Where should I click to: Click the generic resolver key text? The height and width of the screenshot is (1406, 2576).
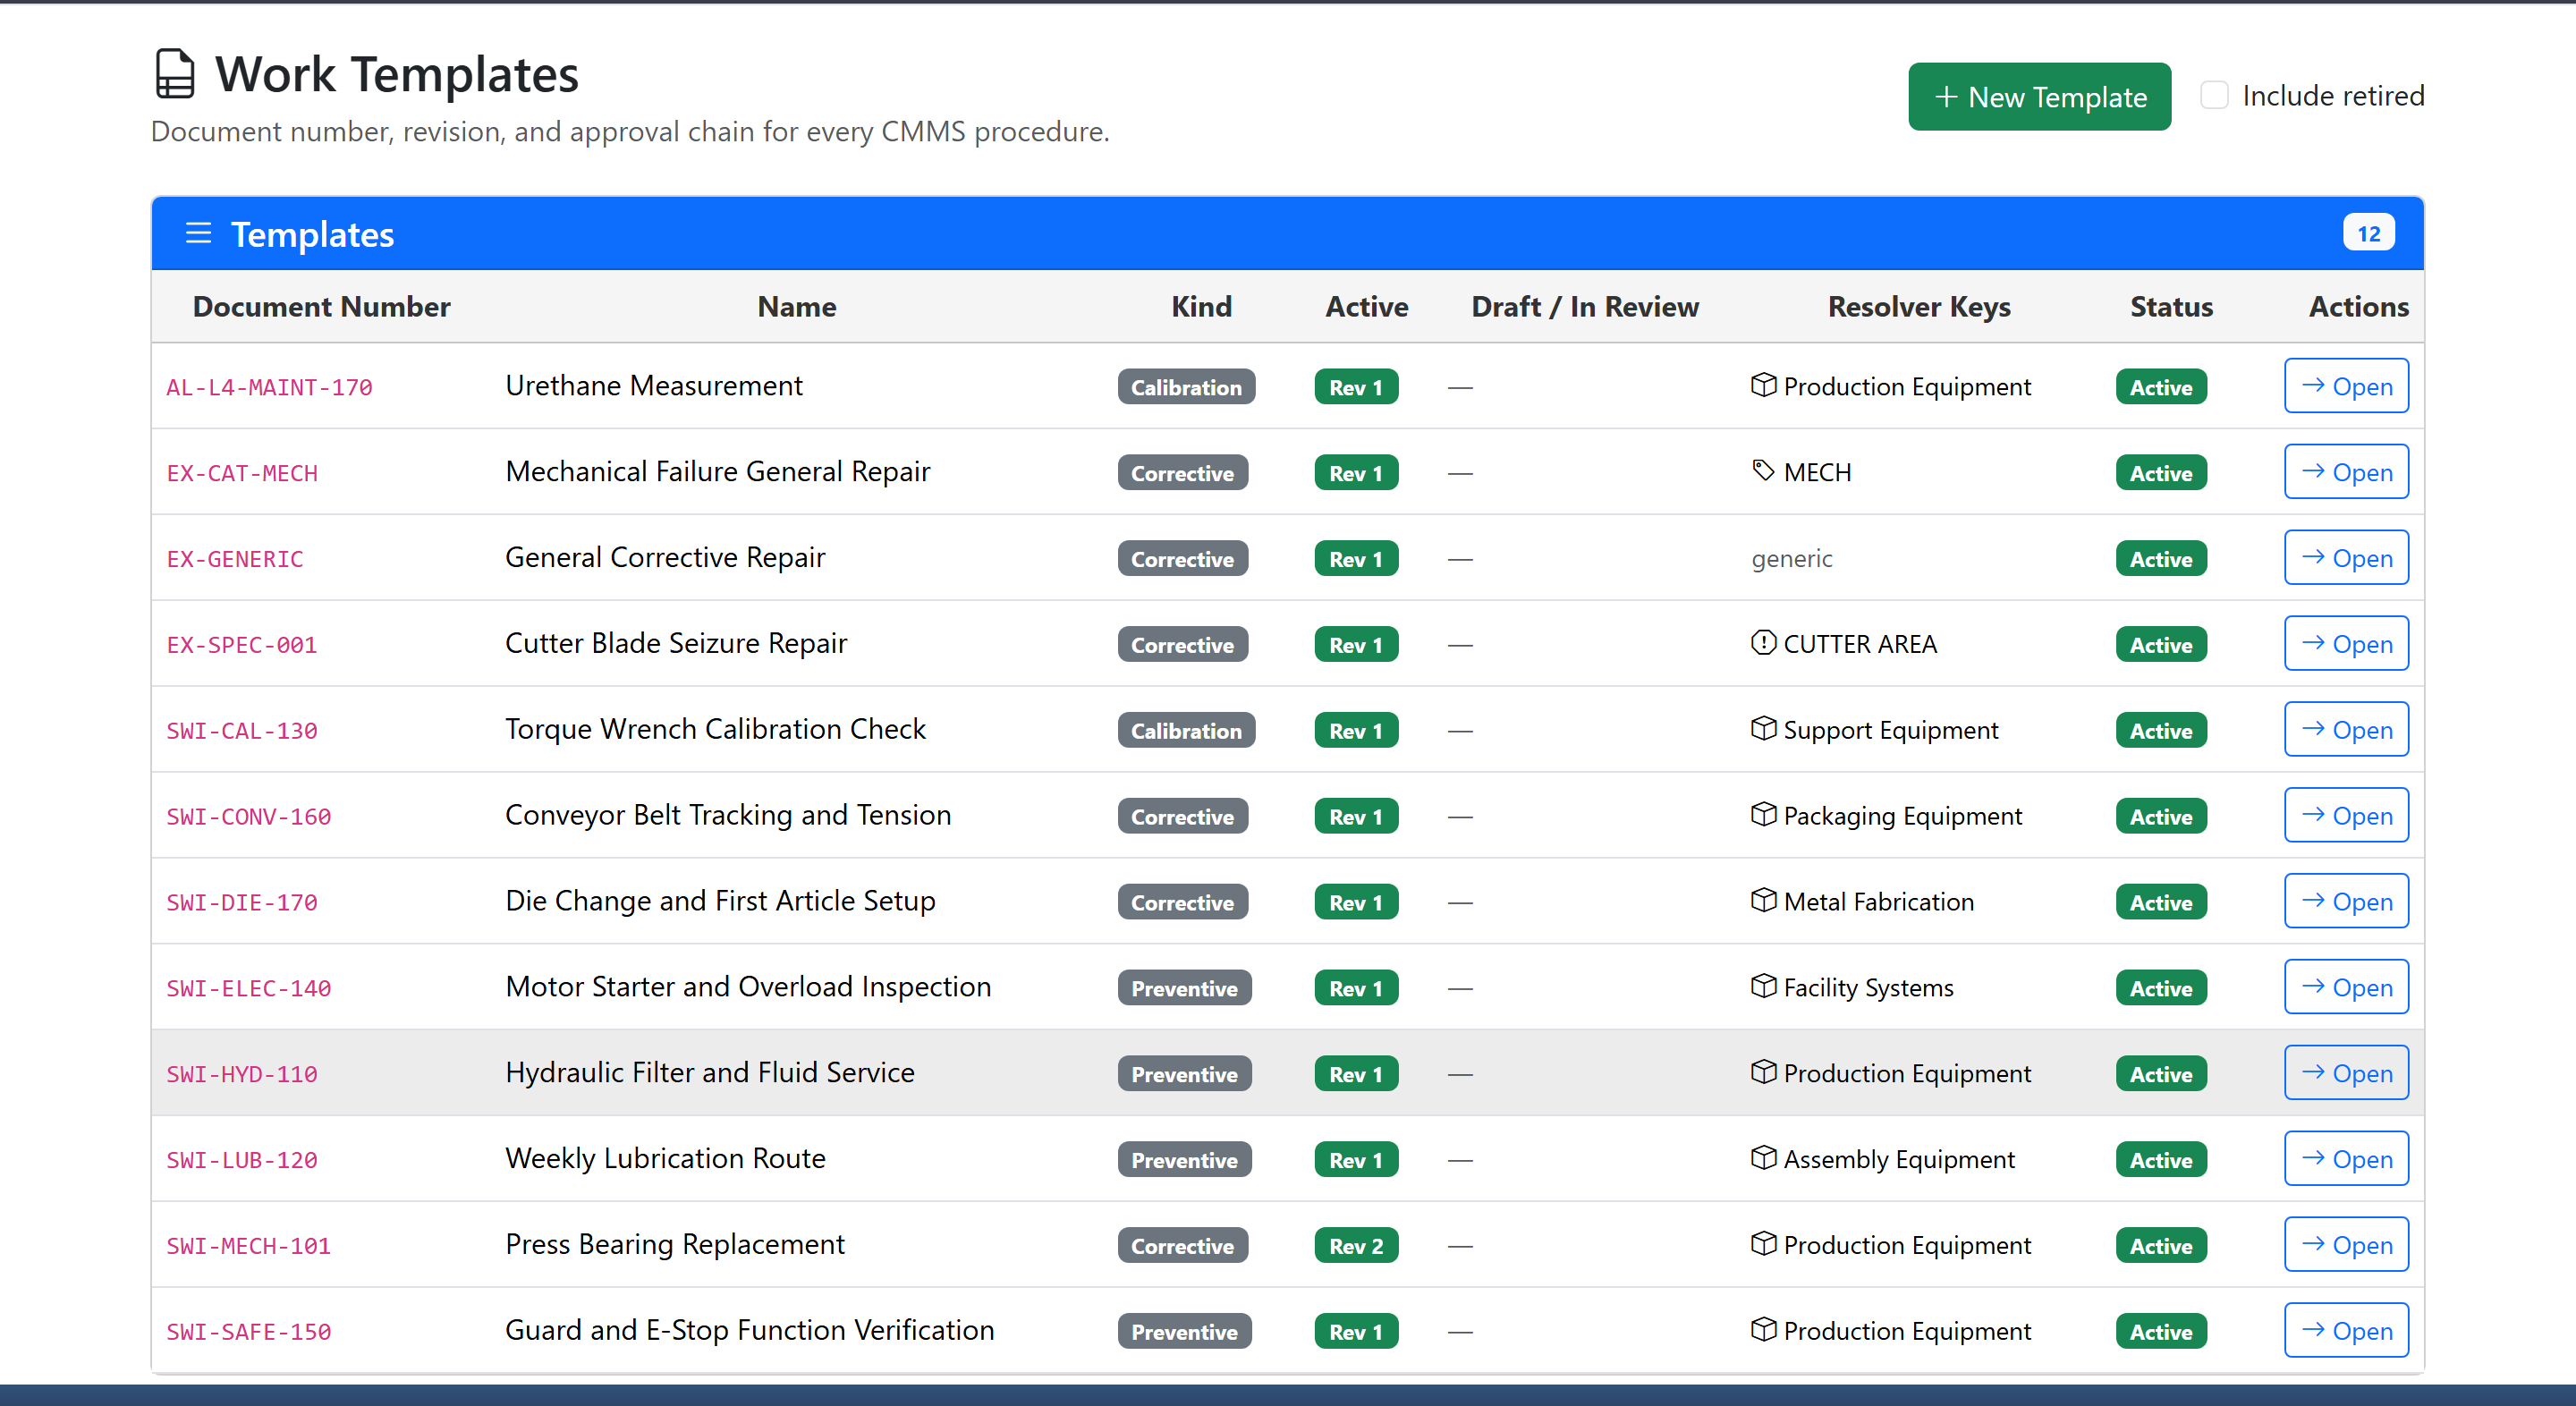point(1792,558)
